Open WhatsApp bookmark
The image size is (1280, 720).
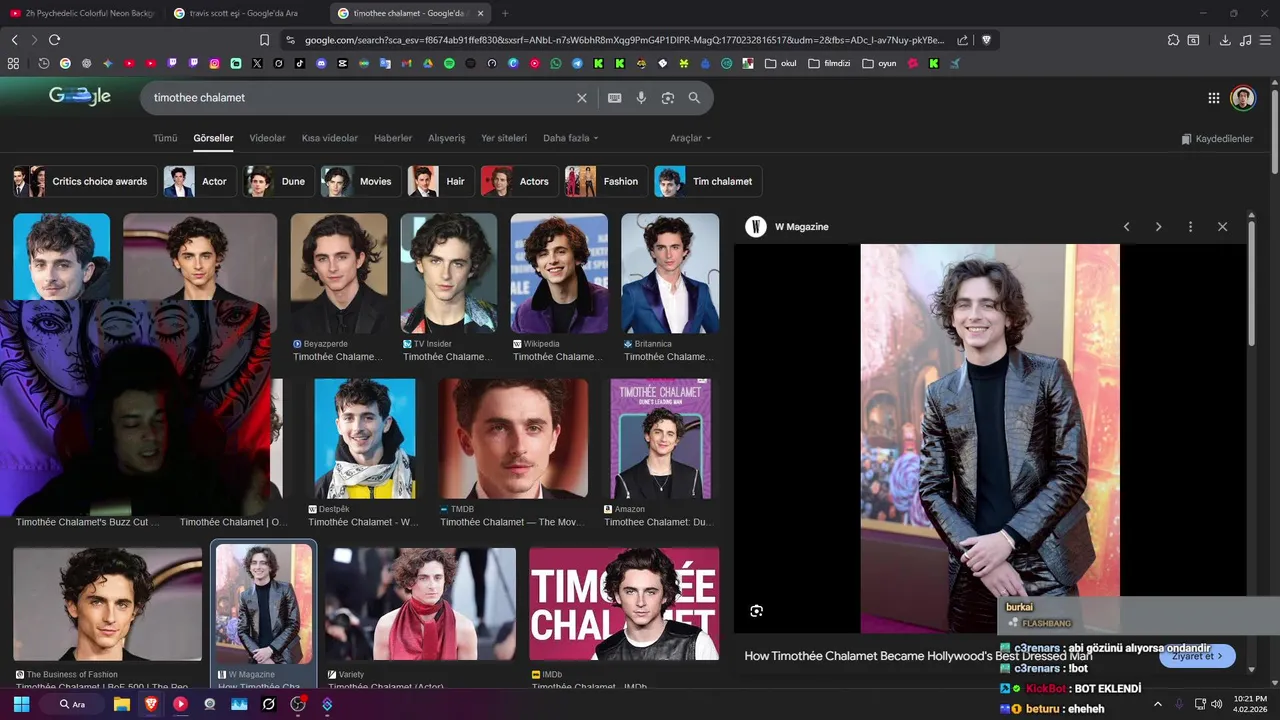pyautogui.click(x=556, y=63)
